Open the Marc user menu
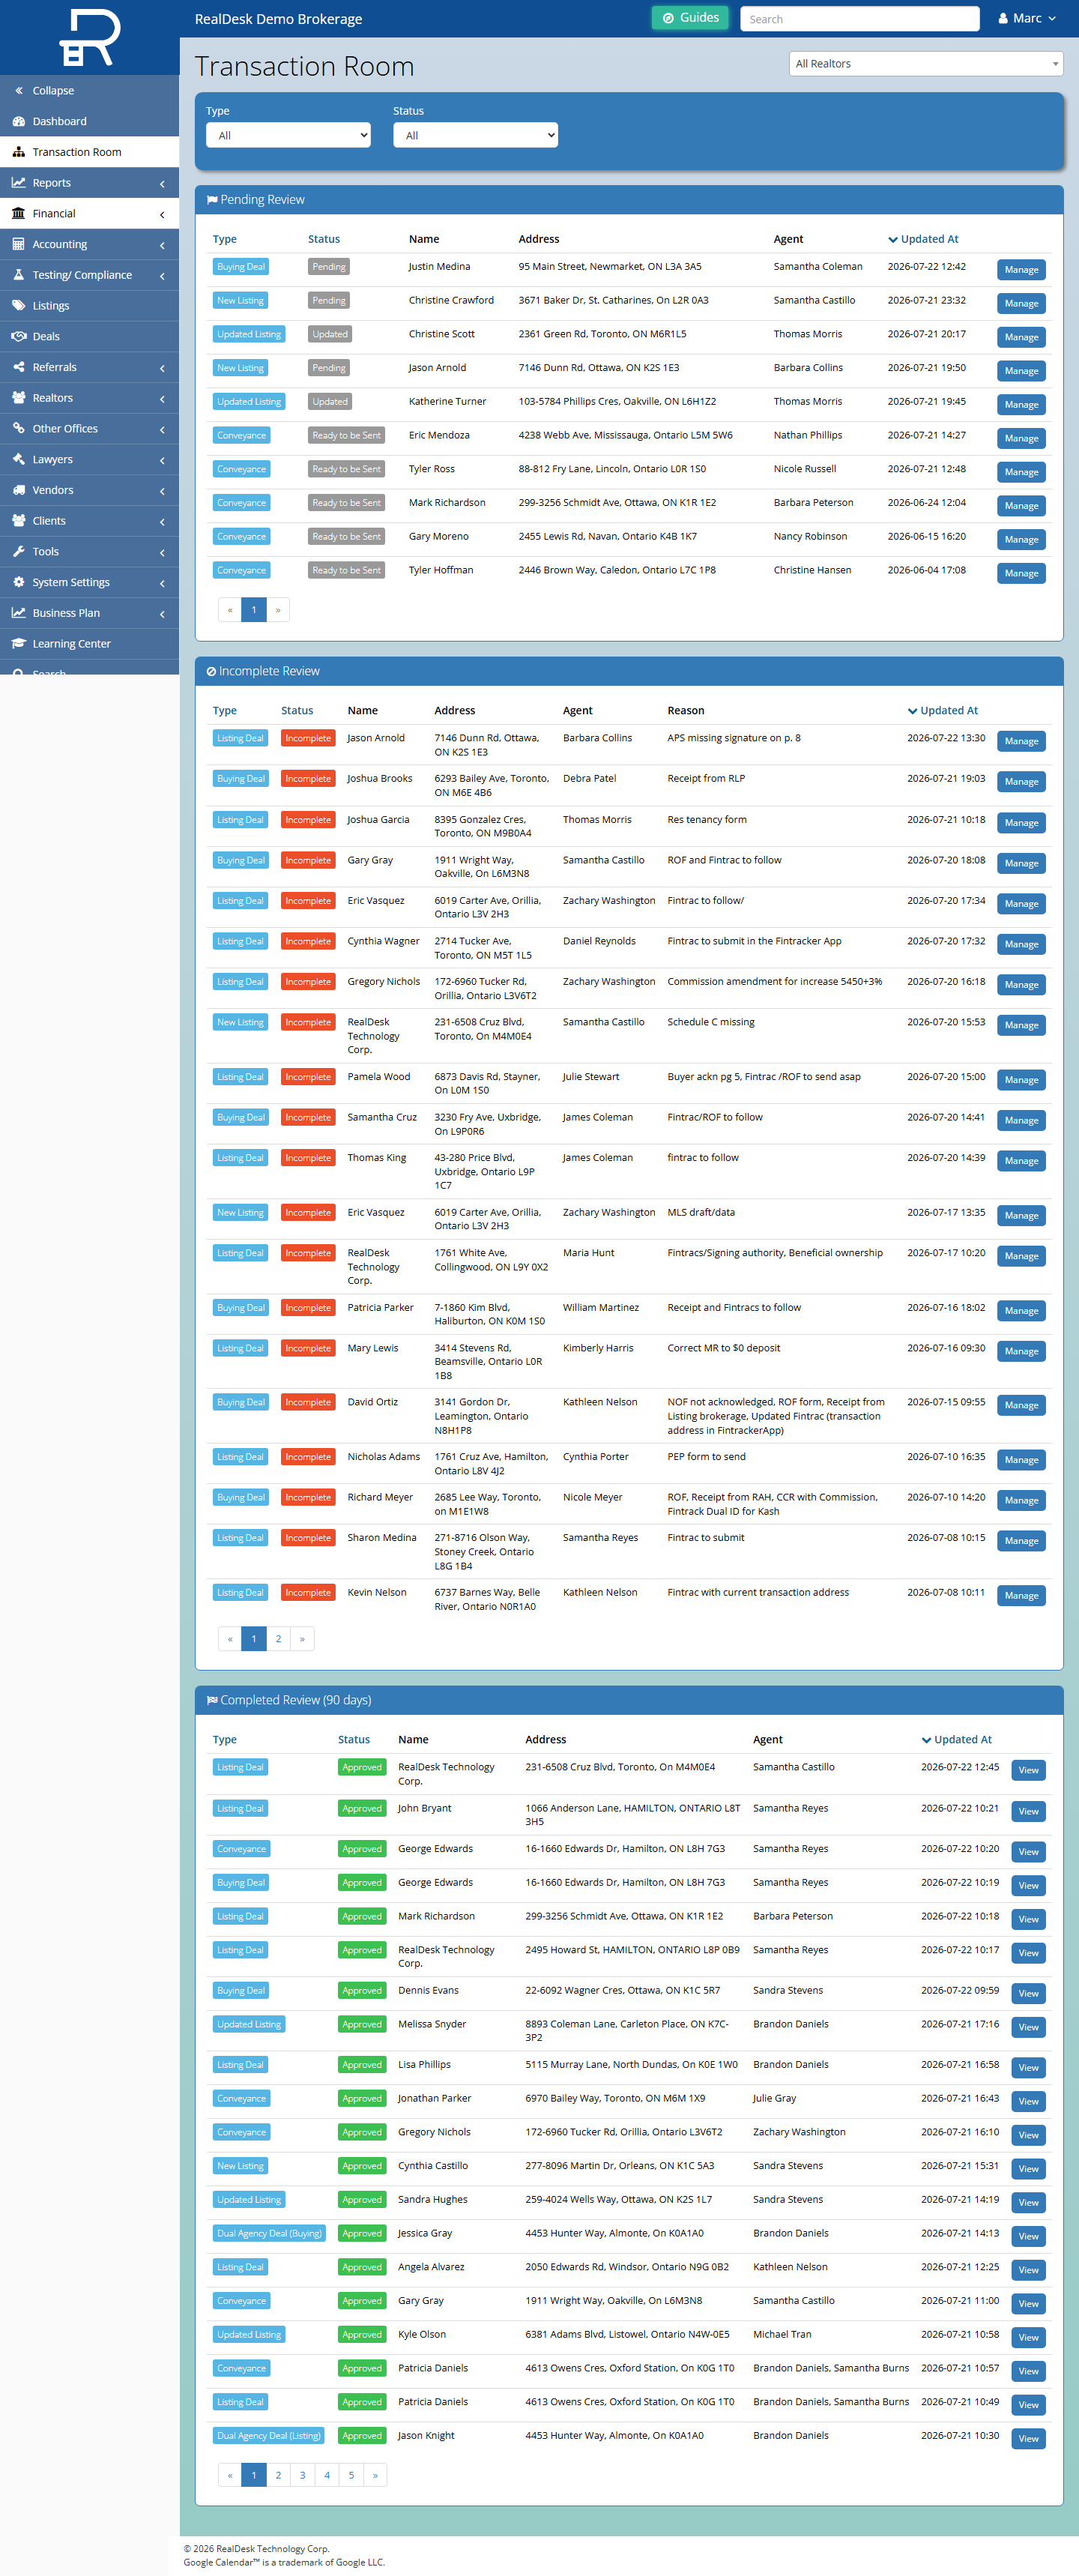Viewport: 1079px width, 2576px height. [1027, 19]
